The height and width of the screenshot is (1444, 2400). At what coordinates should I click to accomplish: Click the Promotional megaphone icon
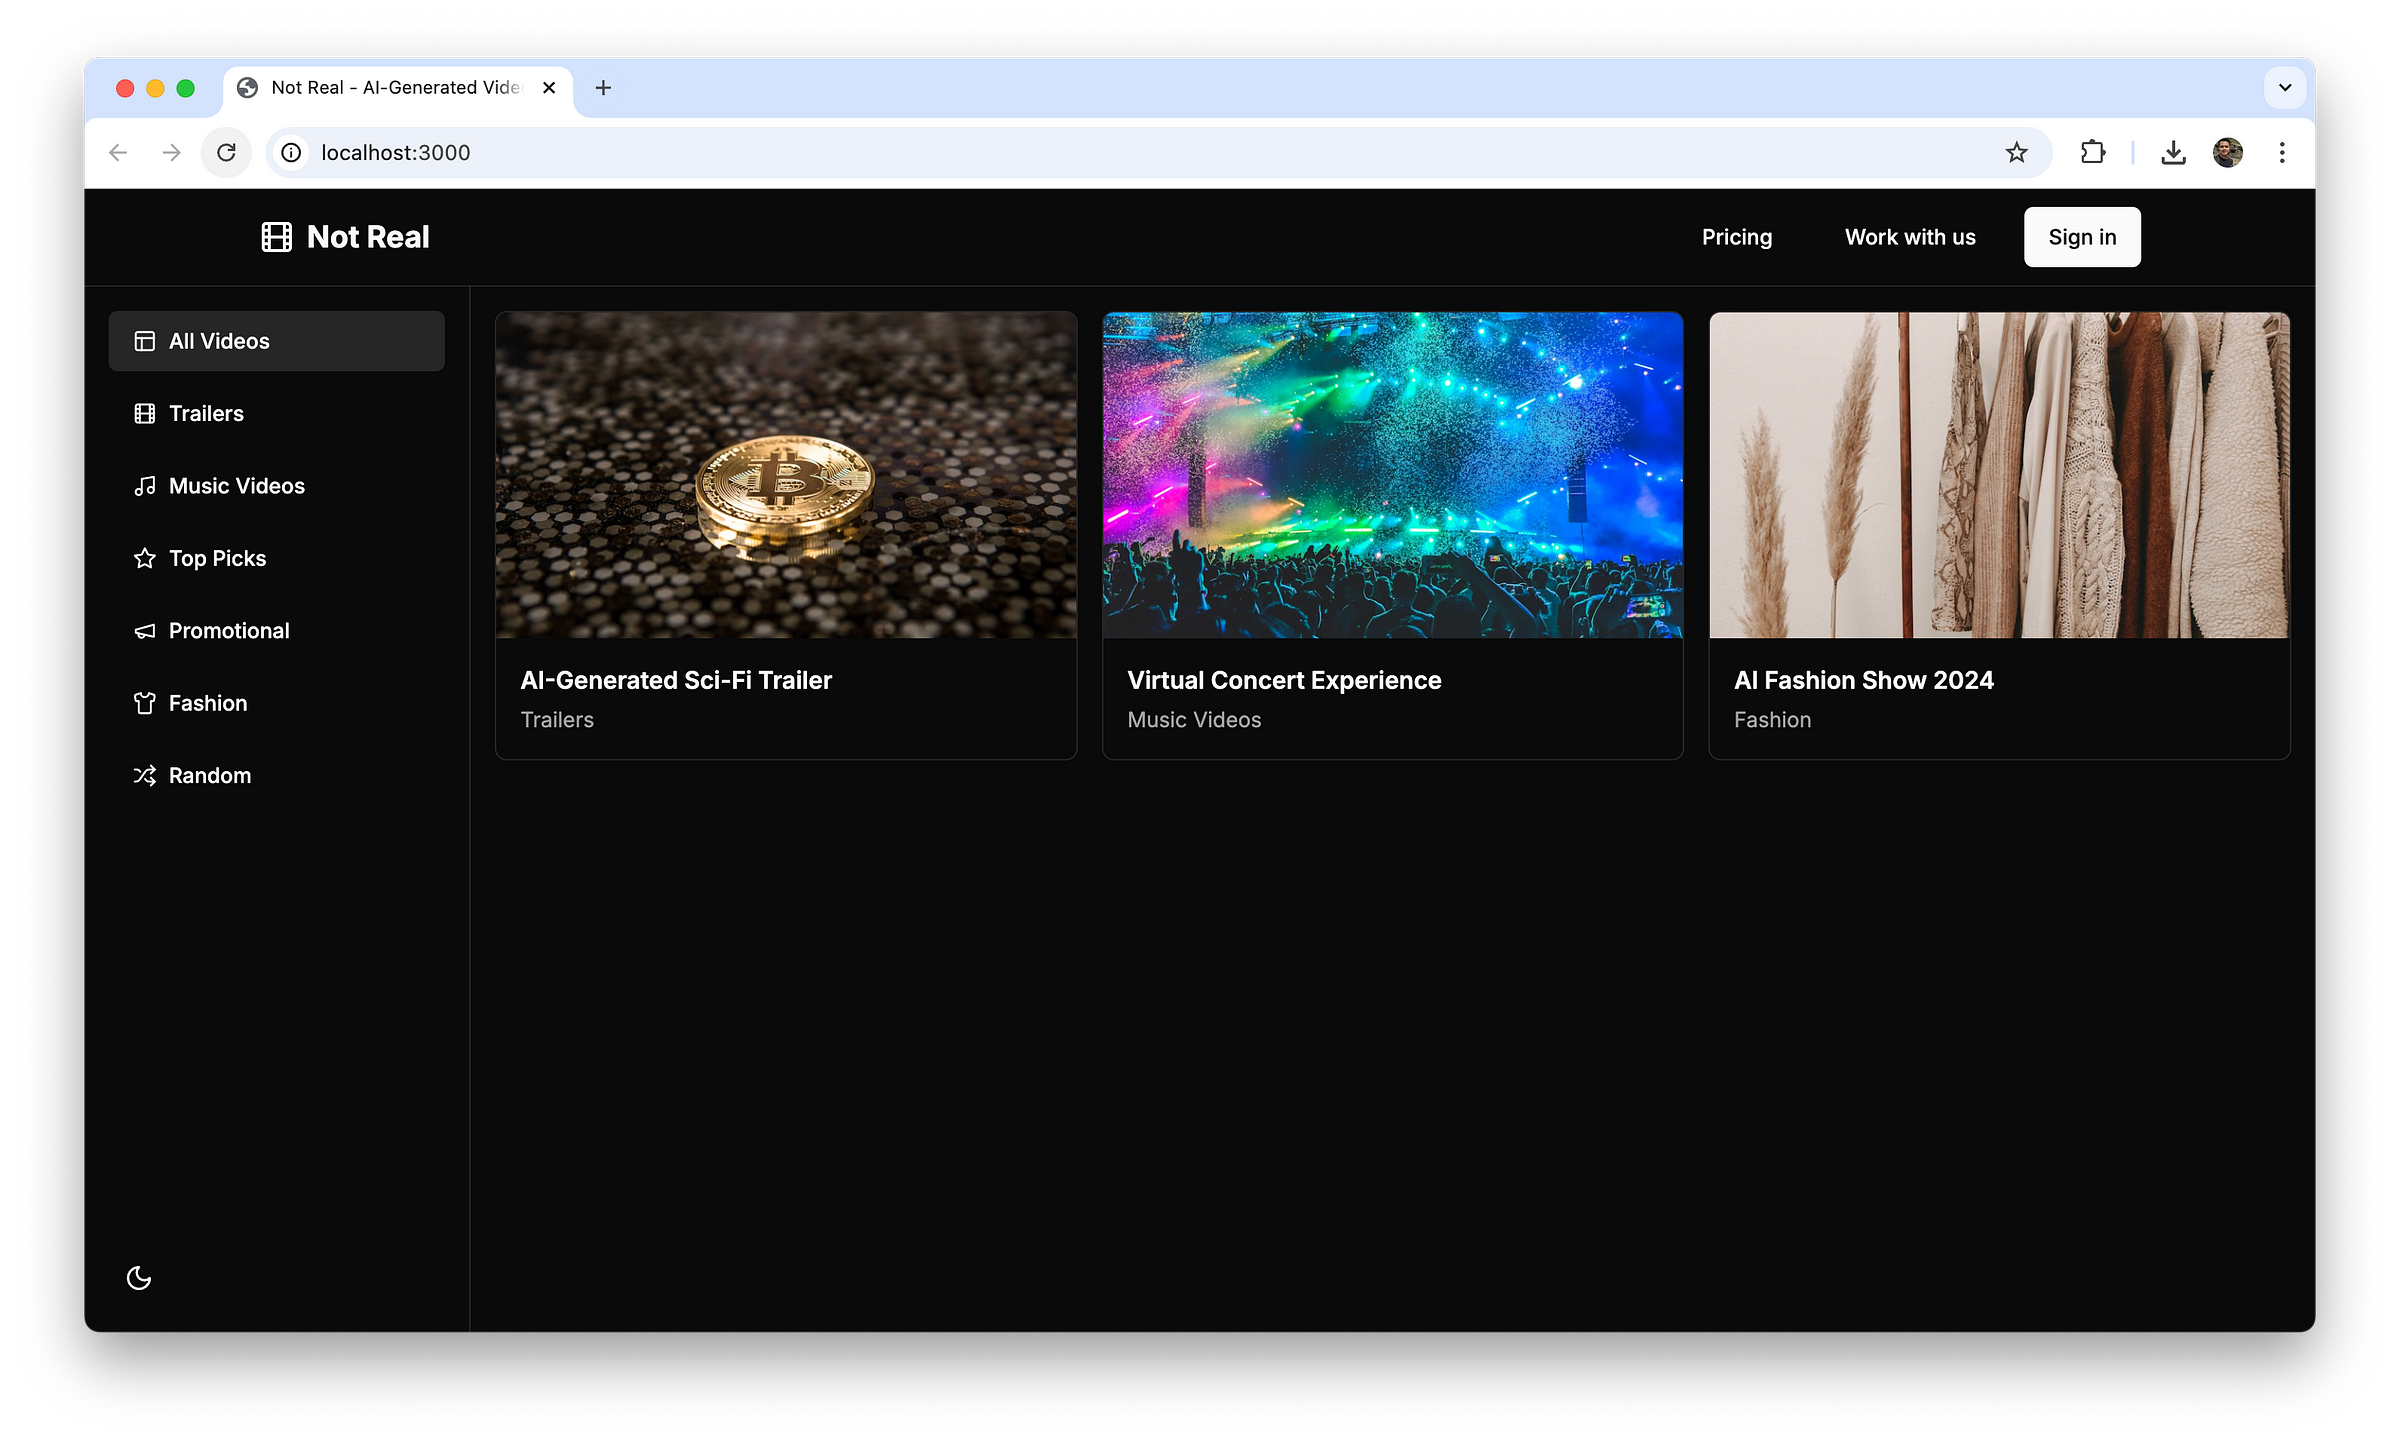click(x=145, y=631)
